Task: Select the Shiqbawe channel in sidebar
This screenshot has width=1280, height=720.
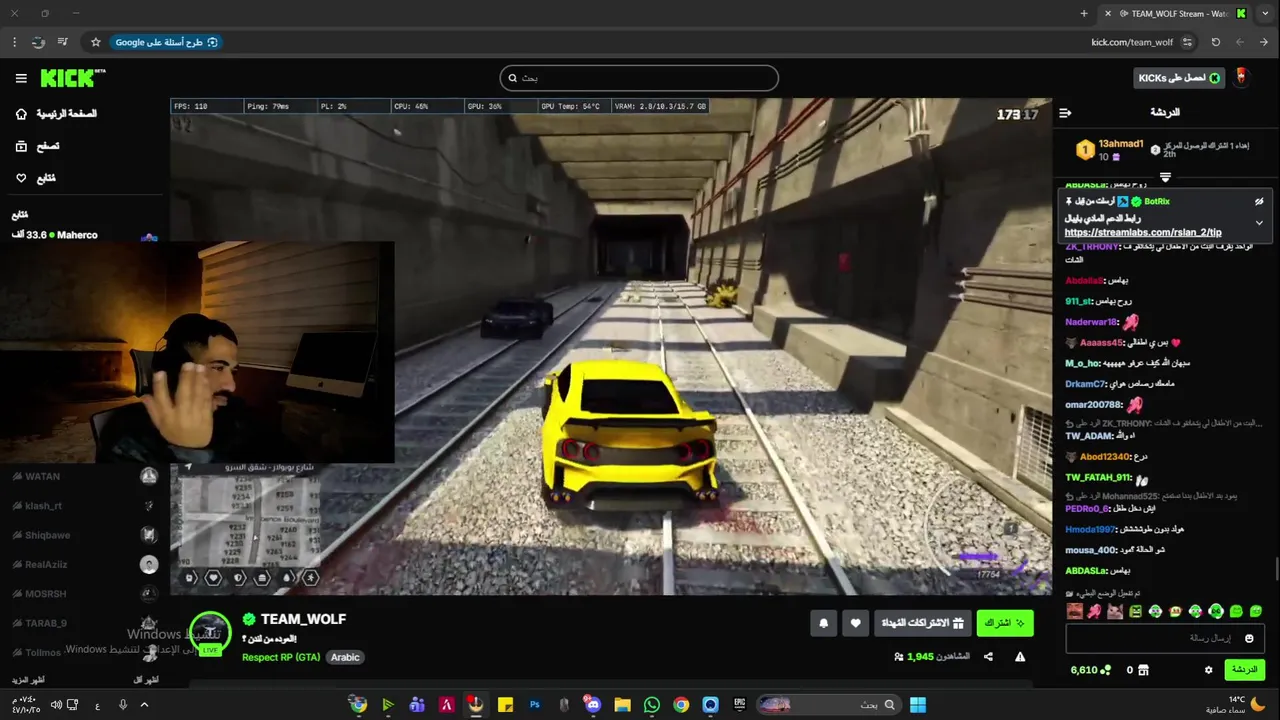Action: click(85, 535)
